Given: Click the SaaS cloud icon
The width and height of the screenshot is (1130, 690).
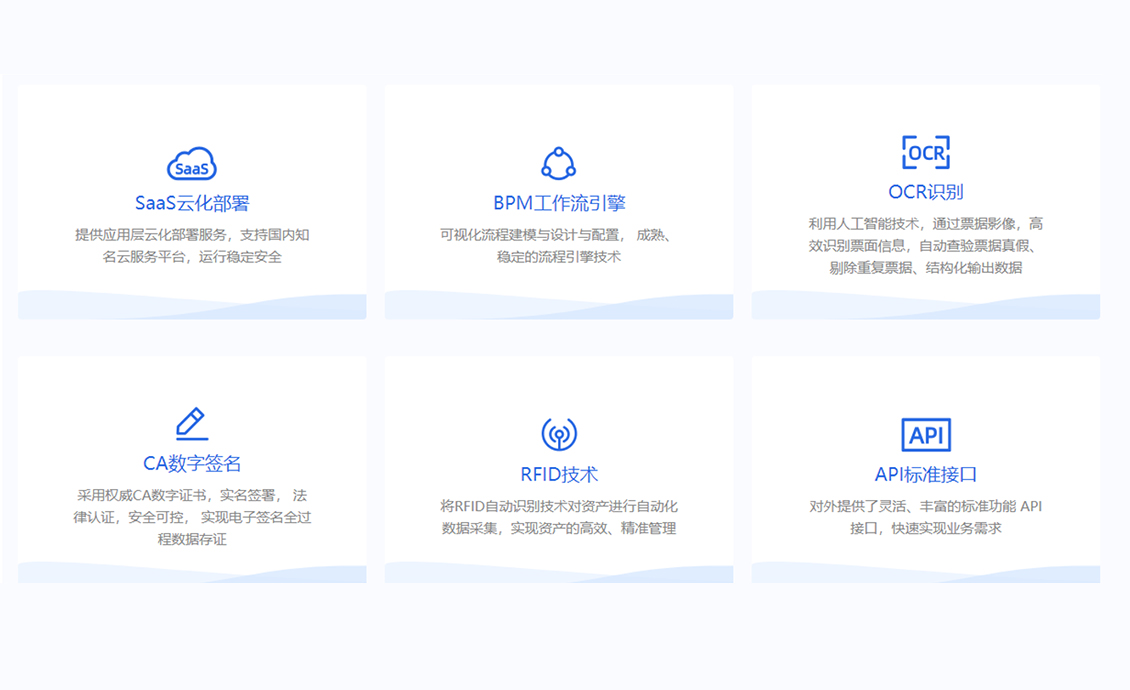Looking at the screenshot, I should tap(192, 164).
